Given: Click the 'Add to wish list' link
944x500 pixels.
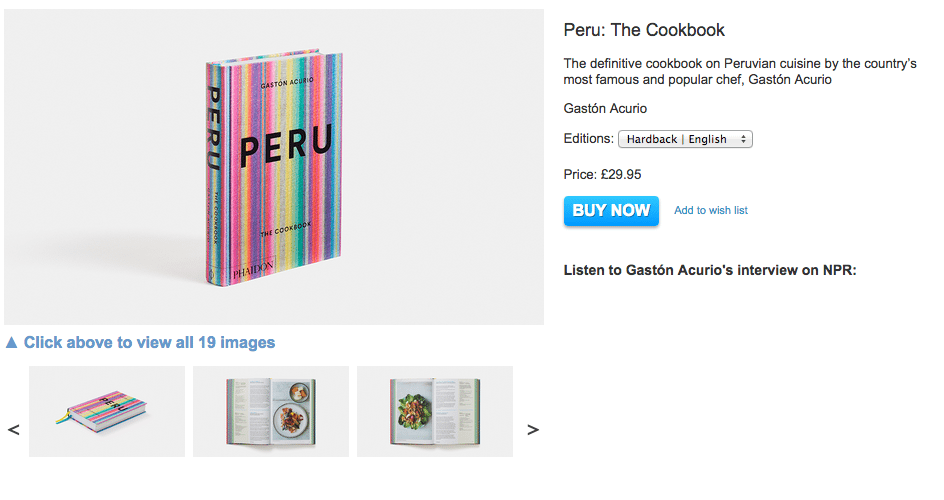Looking at the screenshot, I should pyautogui.click(x=710, y=210).
